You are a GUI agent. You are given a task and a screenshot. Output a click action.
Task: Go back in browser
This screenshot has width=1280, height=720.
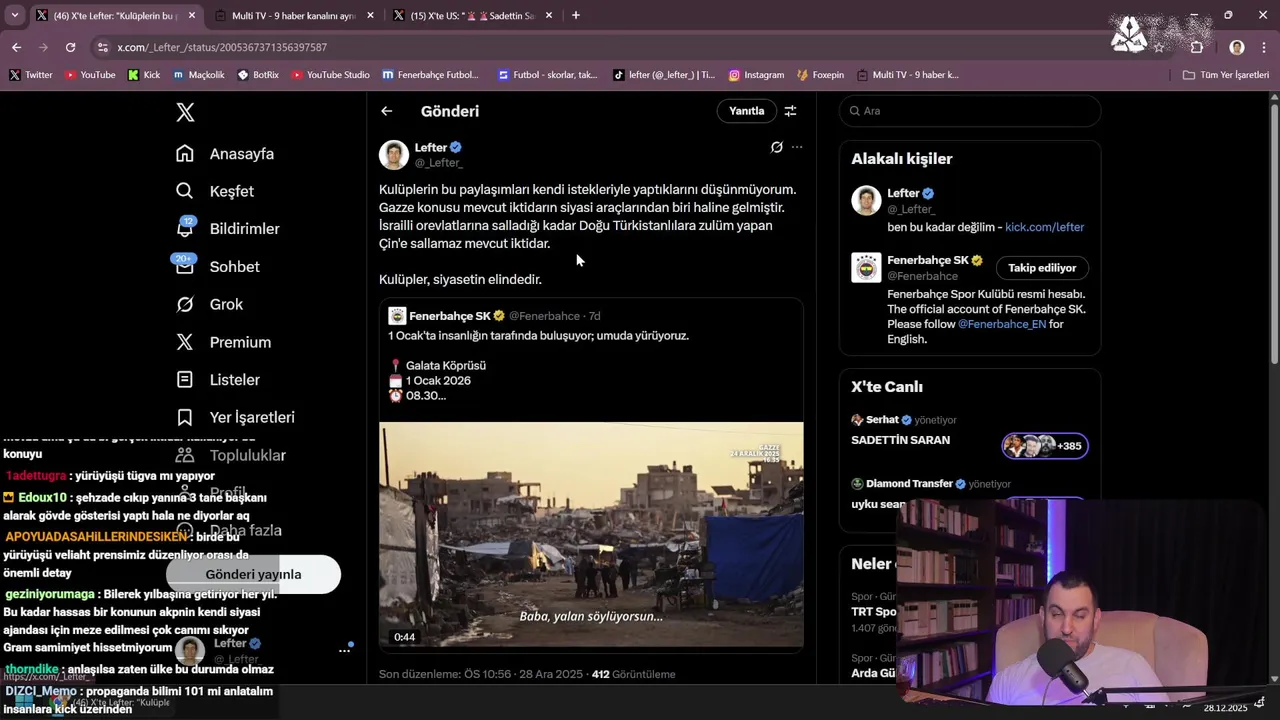(16, 47)
